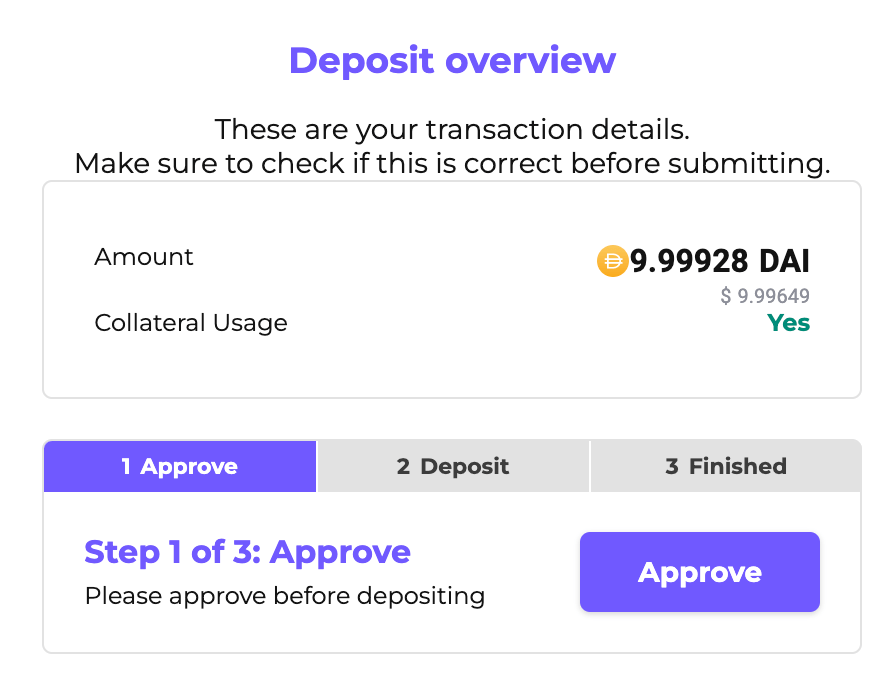Click the dollar sign beside 9.99649
Image resolution: width=894 pixels, height=692 pixels.
point(725,296)
